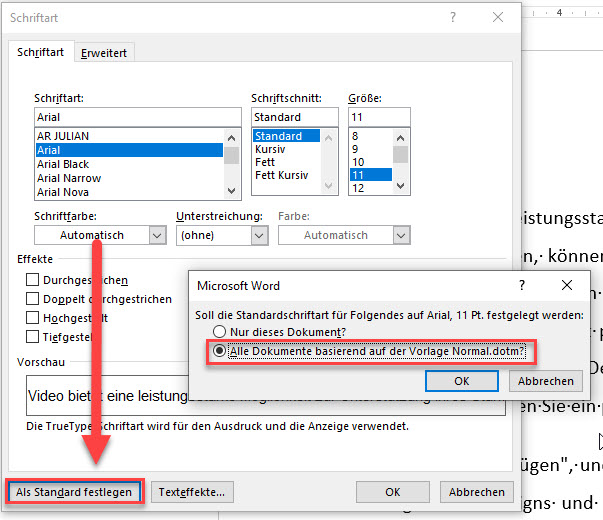Select font size 12
This screenshot has height=520, width=603.
pyautogui.click(x=371, y=188)
